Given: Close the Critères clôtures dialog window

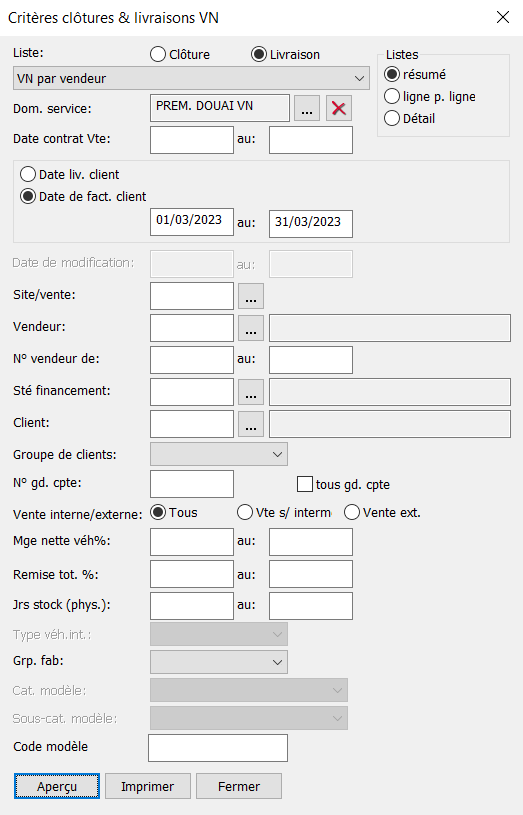Looking at the screenshot, I should click(503, 17).
